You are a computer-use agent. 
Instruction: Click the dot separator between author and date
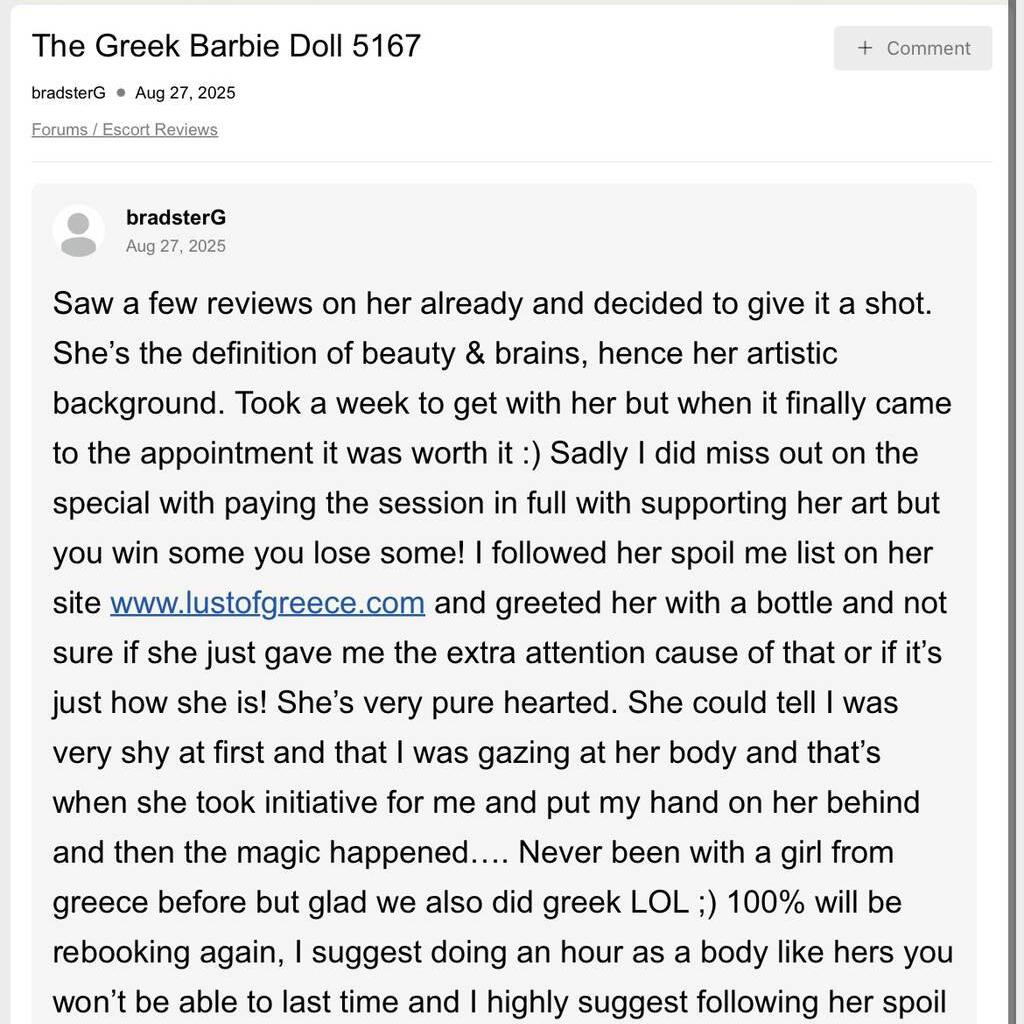[121, 93]
